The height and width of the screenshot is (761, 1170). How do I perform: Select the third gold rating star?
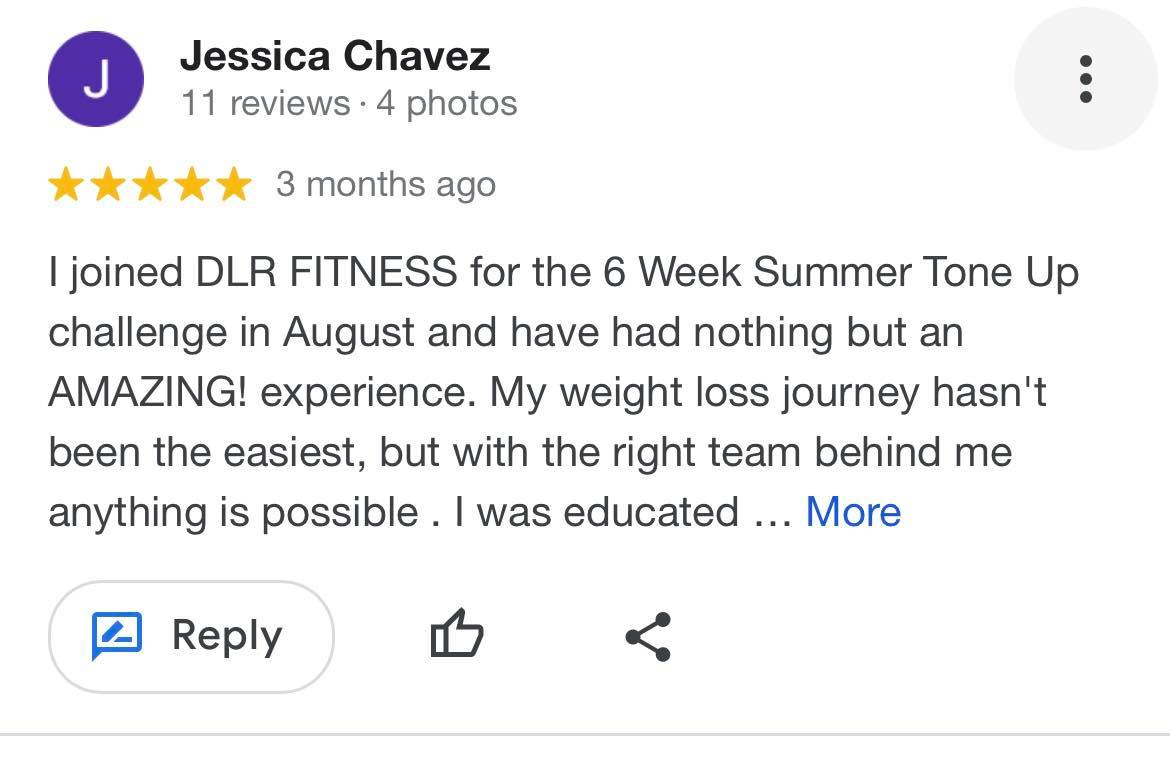pyautogui.click(x=150, y=185)
